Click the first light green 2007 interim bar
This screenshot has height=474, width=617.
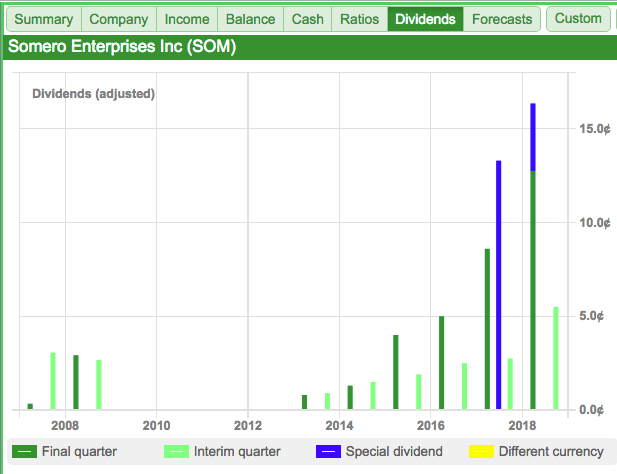pos(53,381)
